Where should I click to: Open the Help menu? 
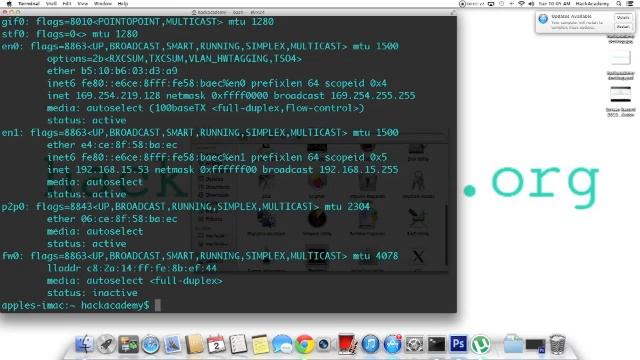(x=122, y=4)
